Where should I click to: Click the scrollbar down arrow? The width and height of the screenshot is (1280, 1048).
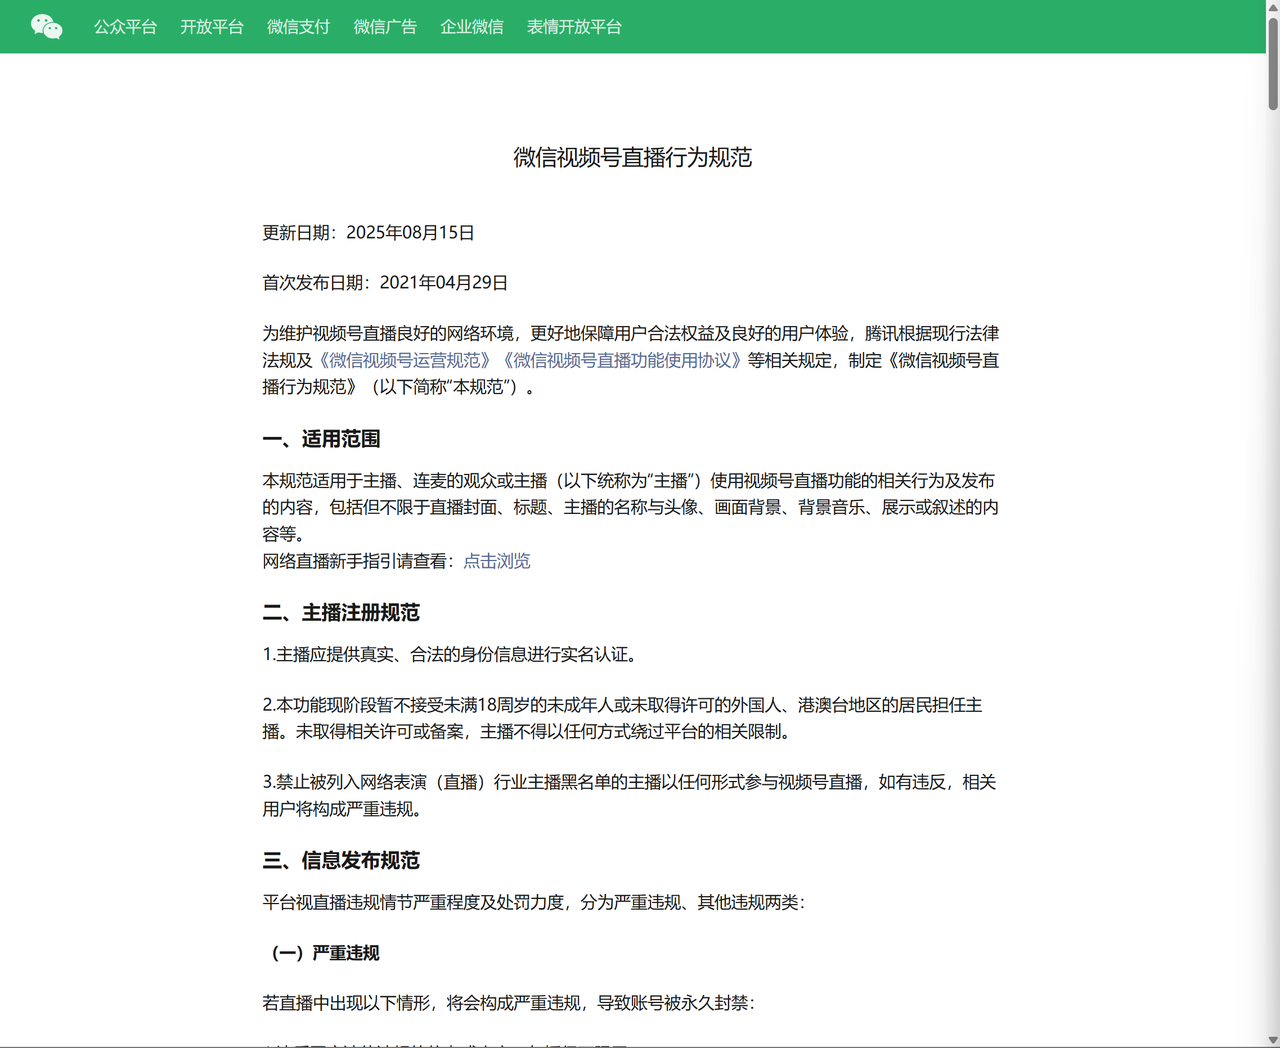pos(1273,1041)
